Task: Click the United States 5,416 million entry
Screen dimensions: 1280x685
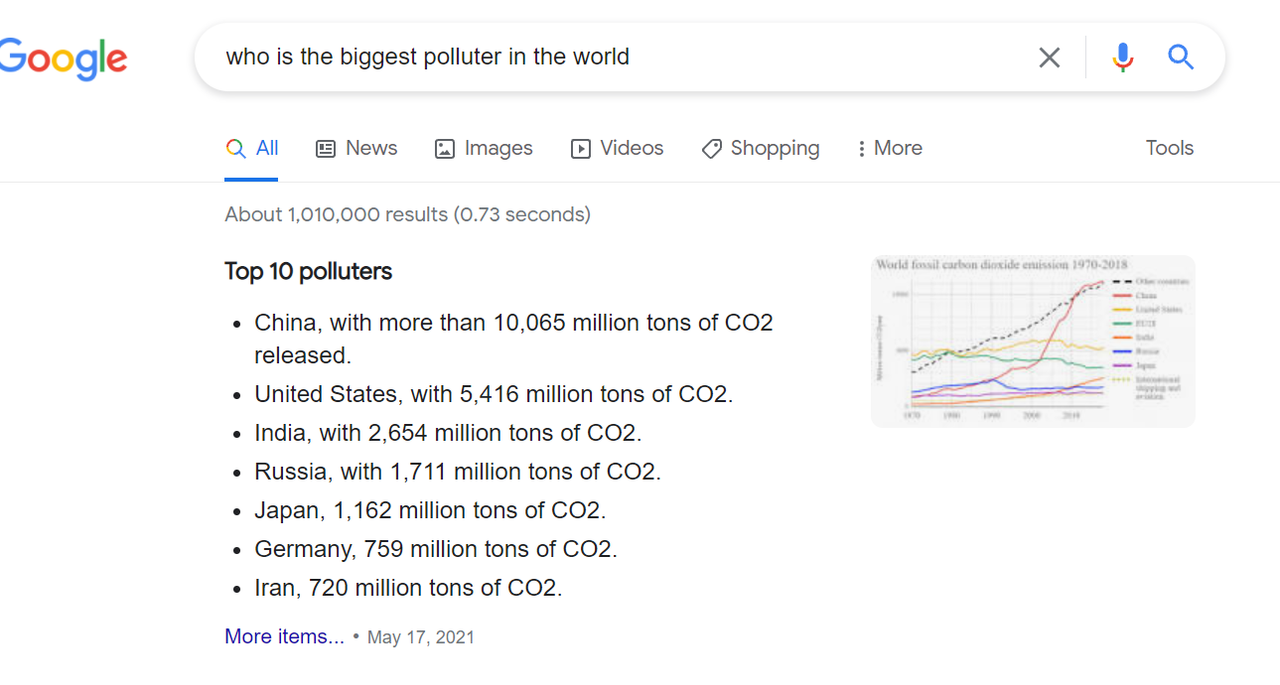Action: point(494,394)
